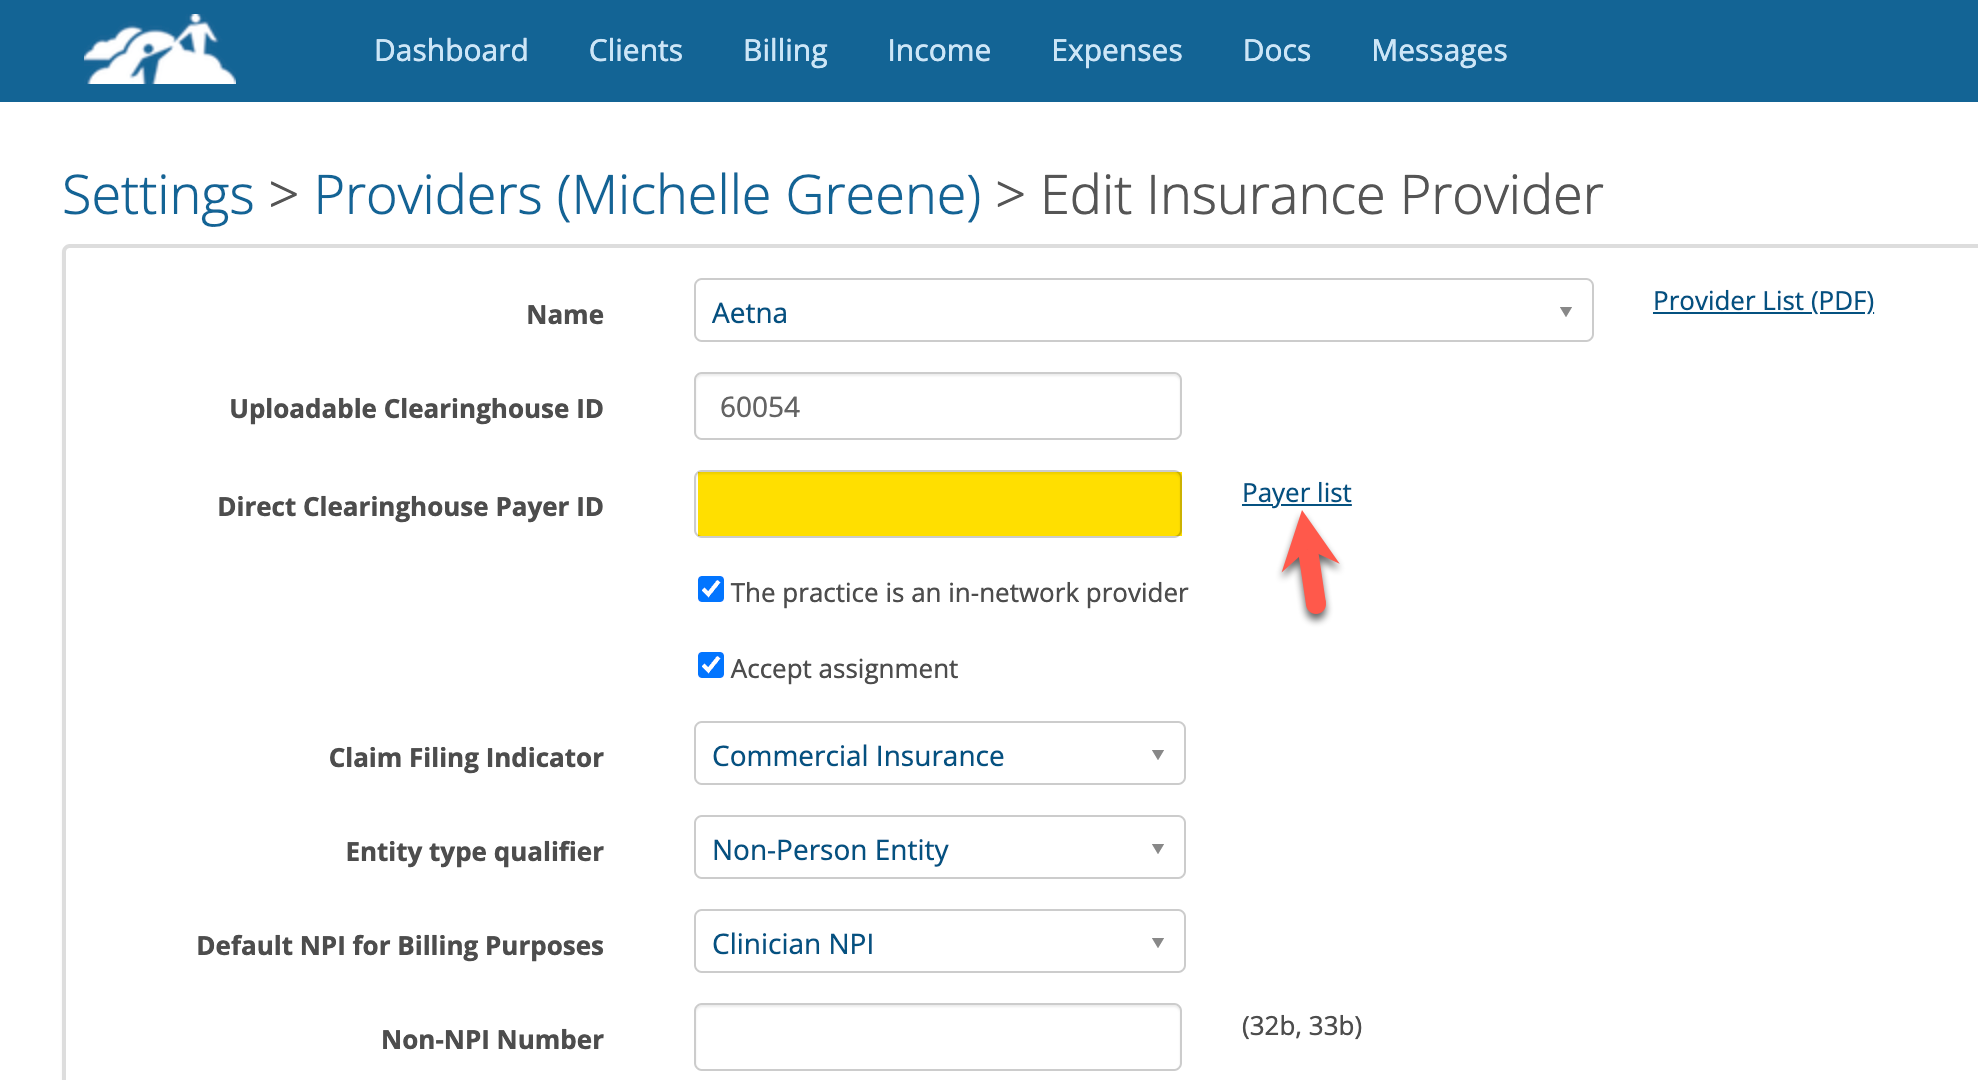Viewport: 1978px width, 1080px height.
Task: Navigate to Settings via the breadcrumb
Action: click(158, 194)
